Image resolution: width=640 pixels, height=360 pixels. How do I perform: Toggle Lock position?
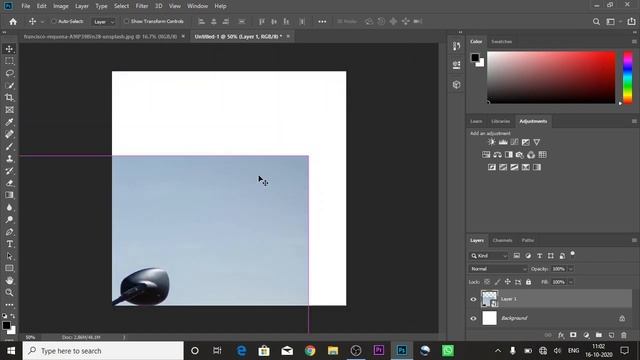[507, 282]
